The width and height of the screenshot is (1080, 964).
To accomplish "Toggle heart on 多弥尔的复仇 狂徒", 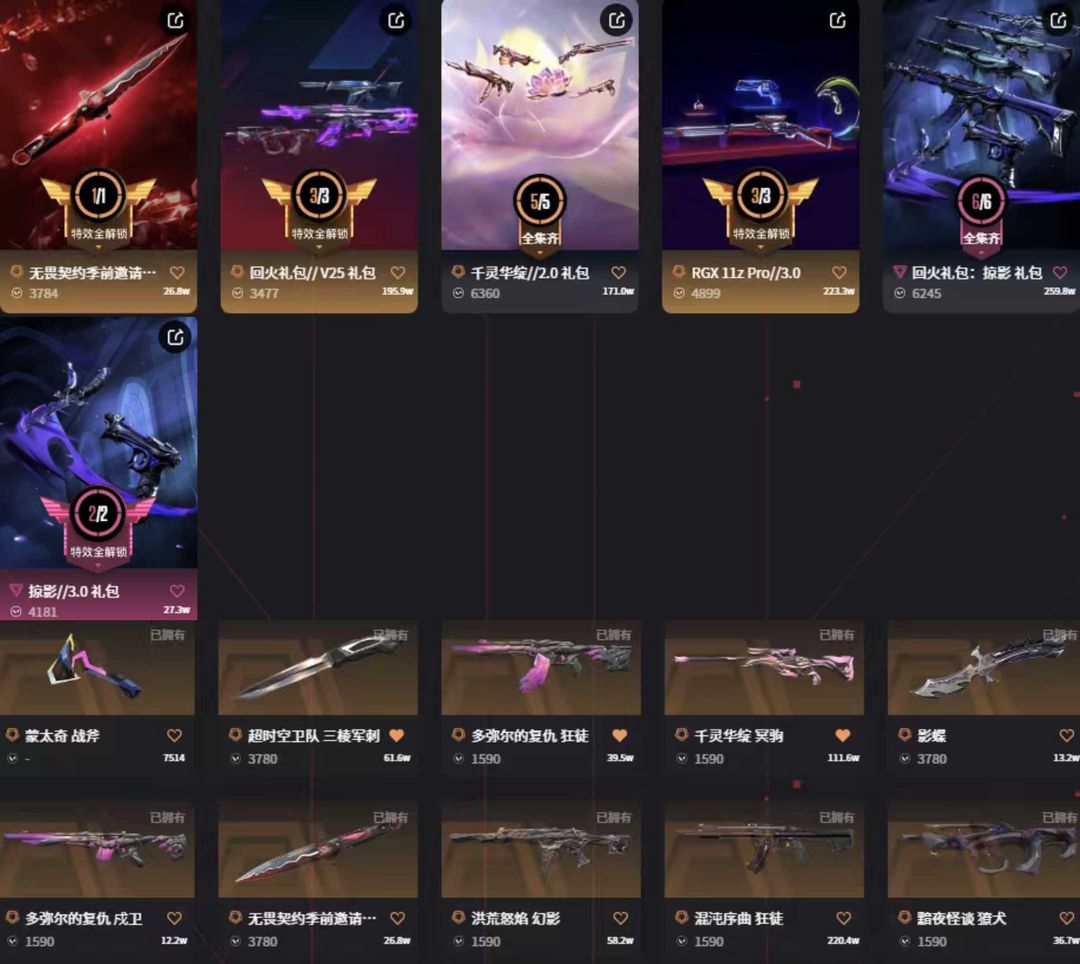I will 620,735.
